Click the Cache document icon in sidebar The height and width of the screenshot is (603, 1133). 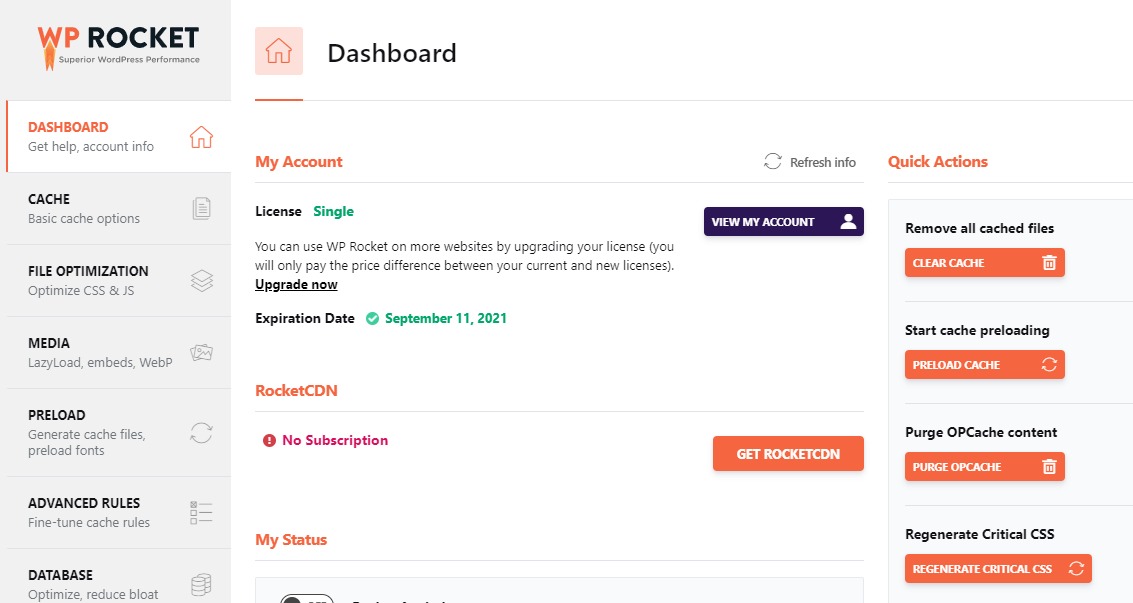[x=202, y=209]
